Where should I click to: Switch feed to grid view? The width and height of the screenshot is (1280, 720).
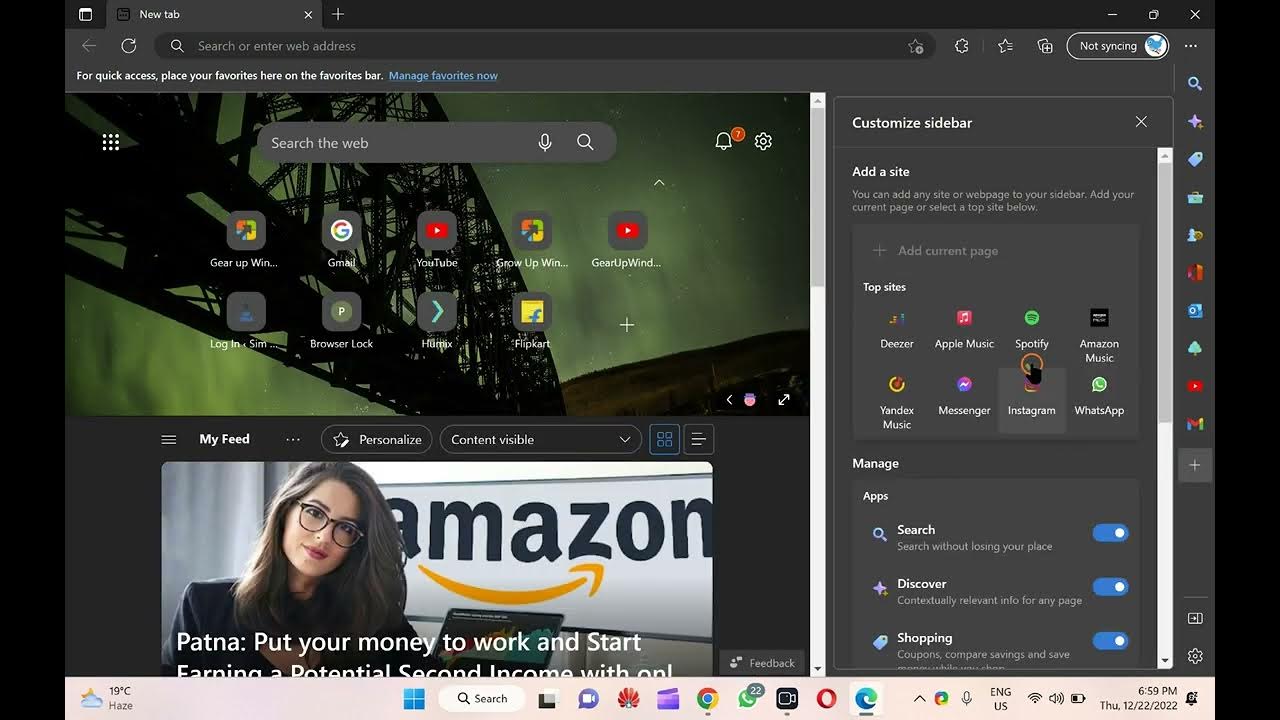[x=664, y=439]
